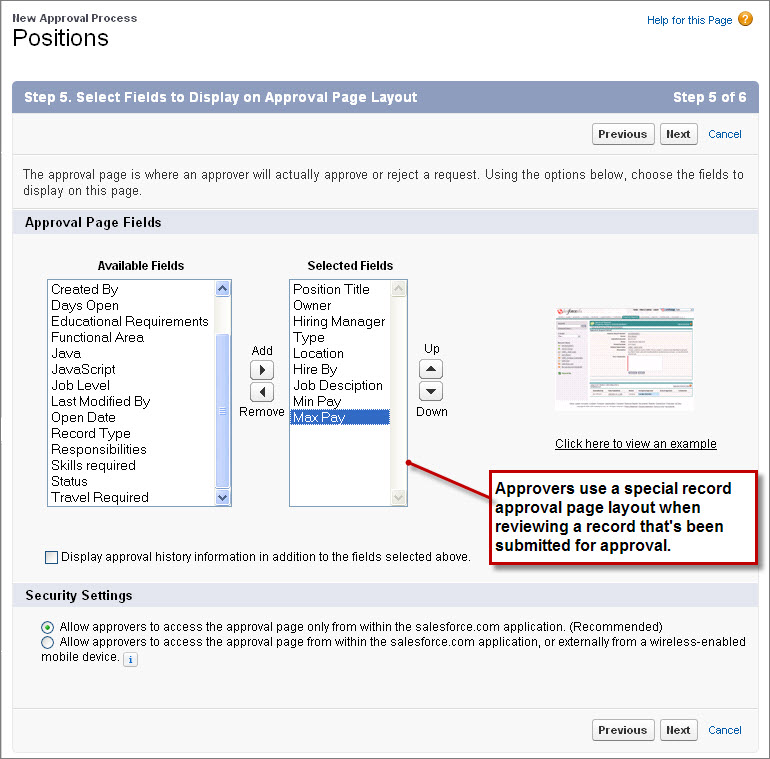The width and height of the screenshot is (770, 759).
Task: Open Help for this Page link
Action: (689, 20)
